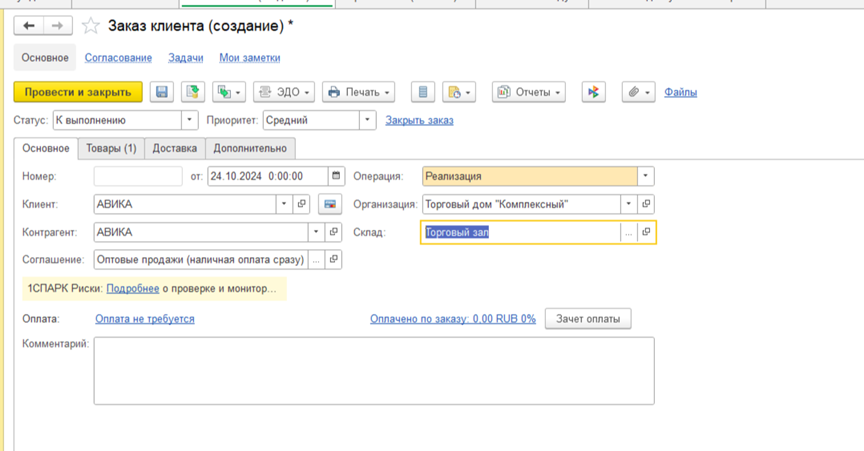Switch to the Дополнительно tab
This screenshot has width=864, height=451.
point(250,148)
